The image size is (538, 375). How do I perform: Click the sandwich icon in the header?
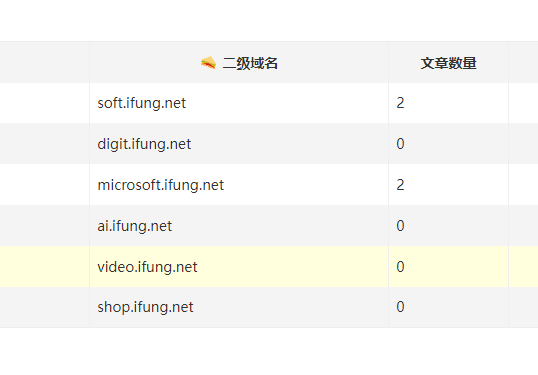[x=209, y=63]
